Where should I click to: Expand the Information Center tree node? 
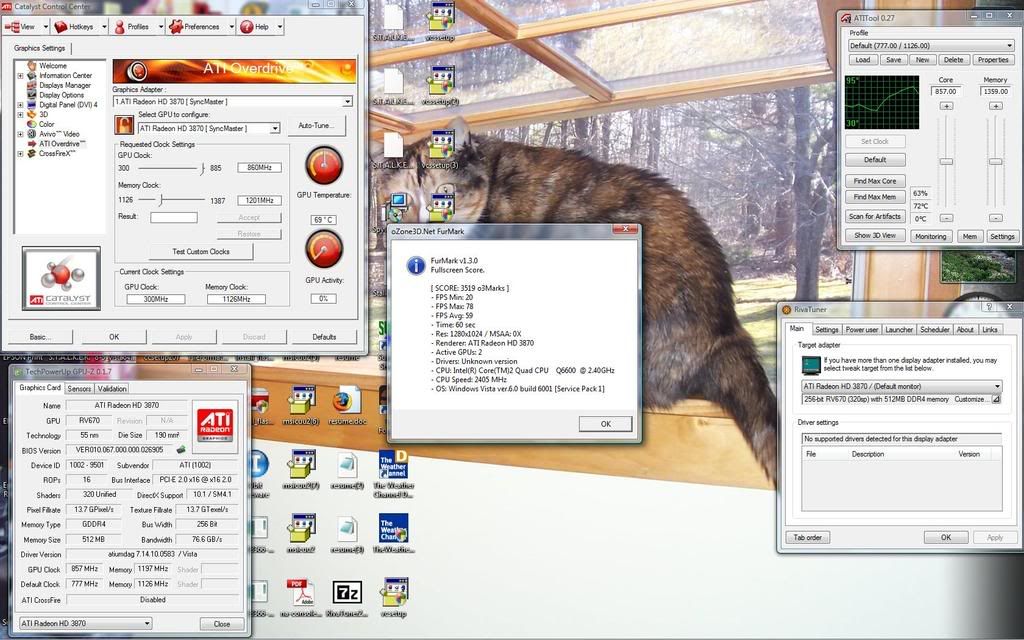point(20,76)
